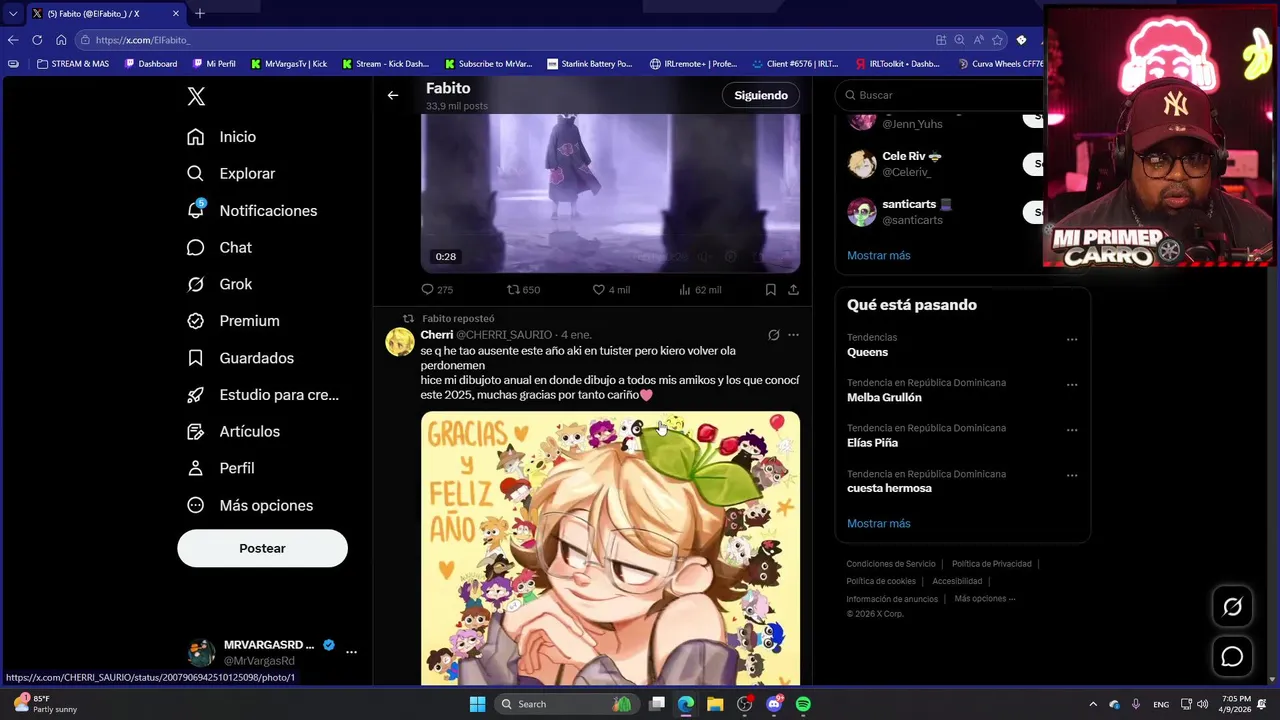Screen dimensions: 1280x720
Task: Open Melba Grullón trend
Action: pos(884,398)
